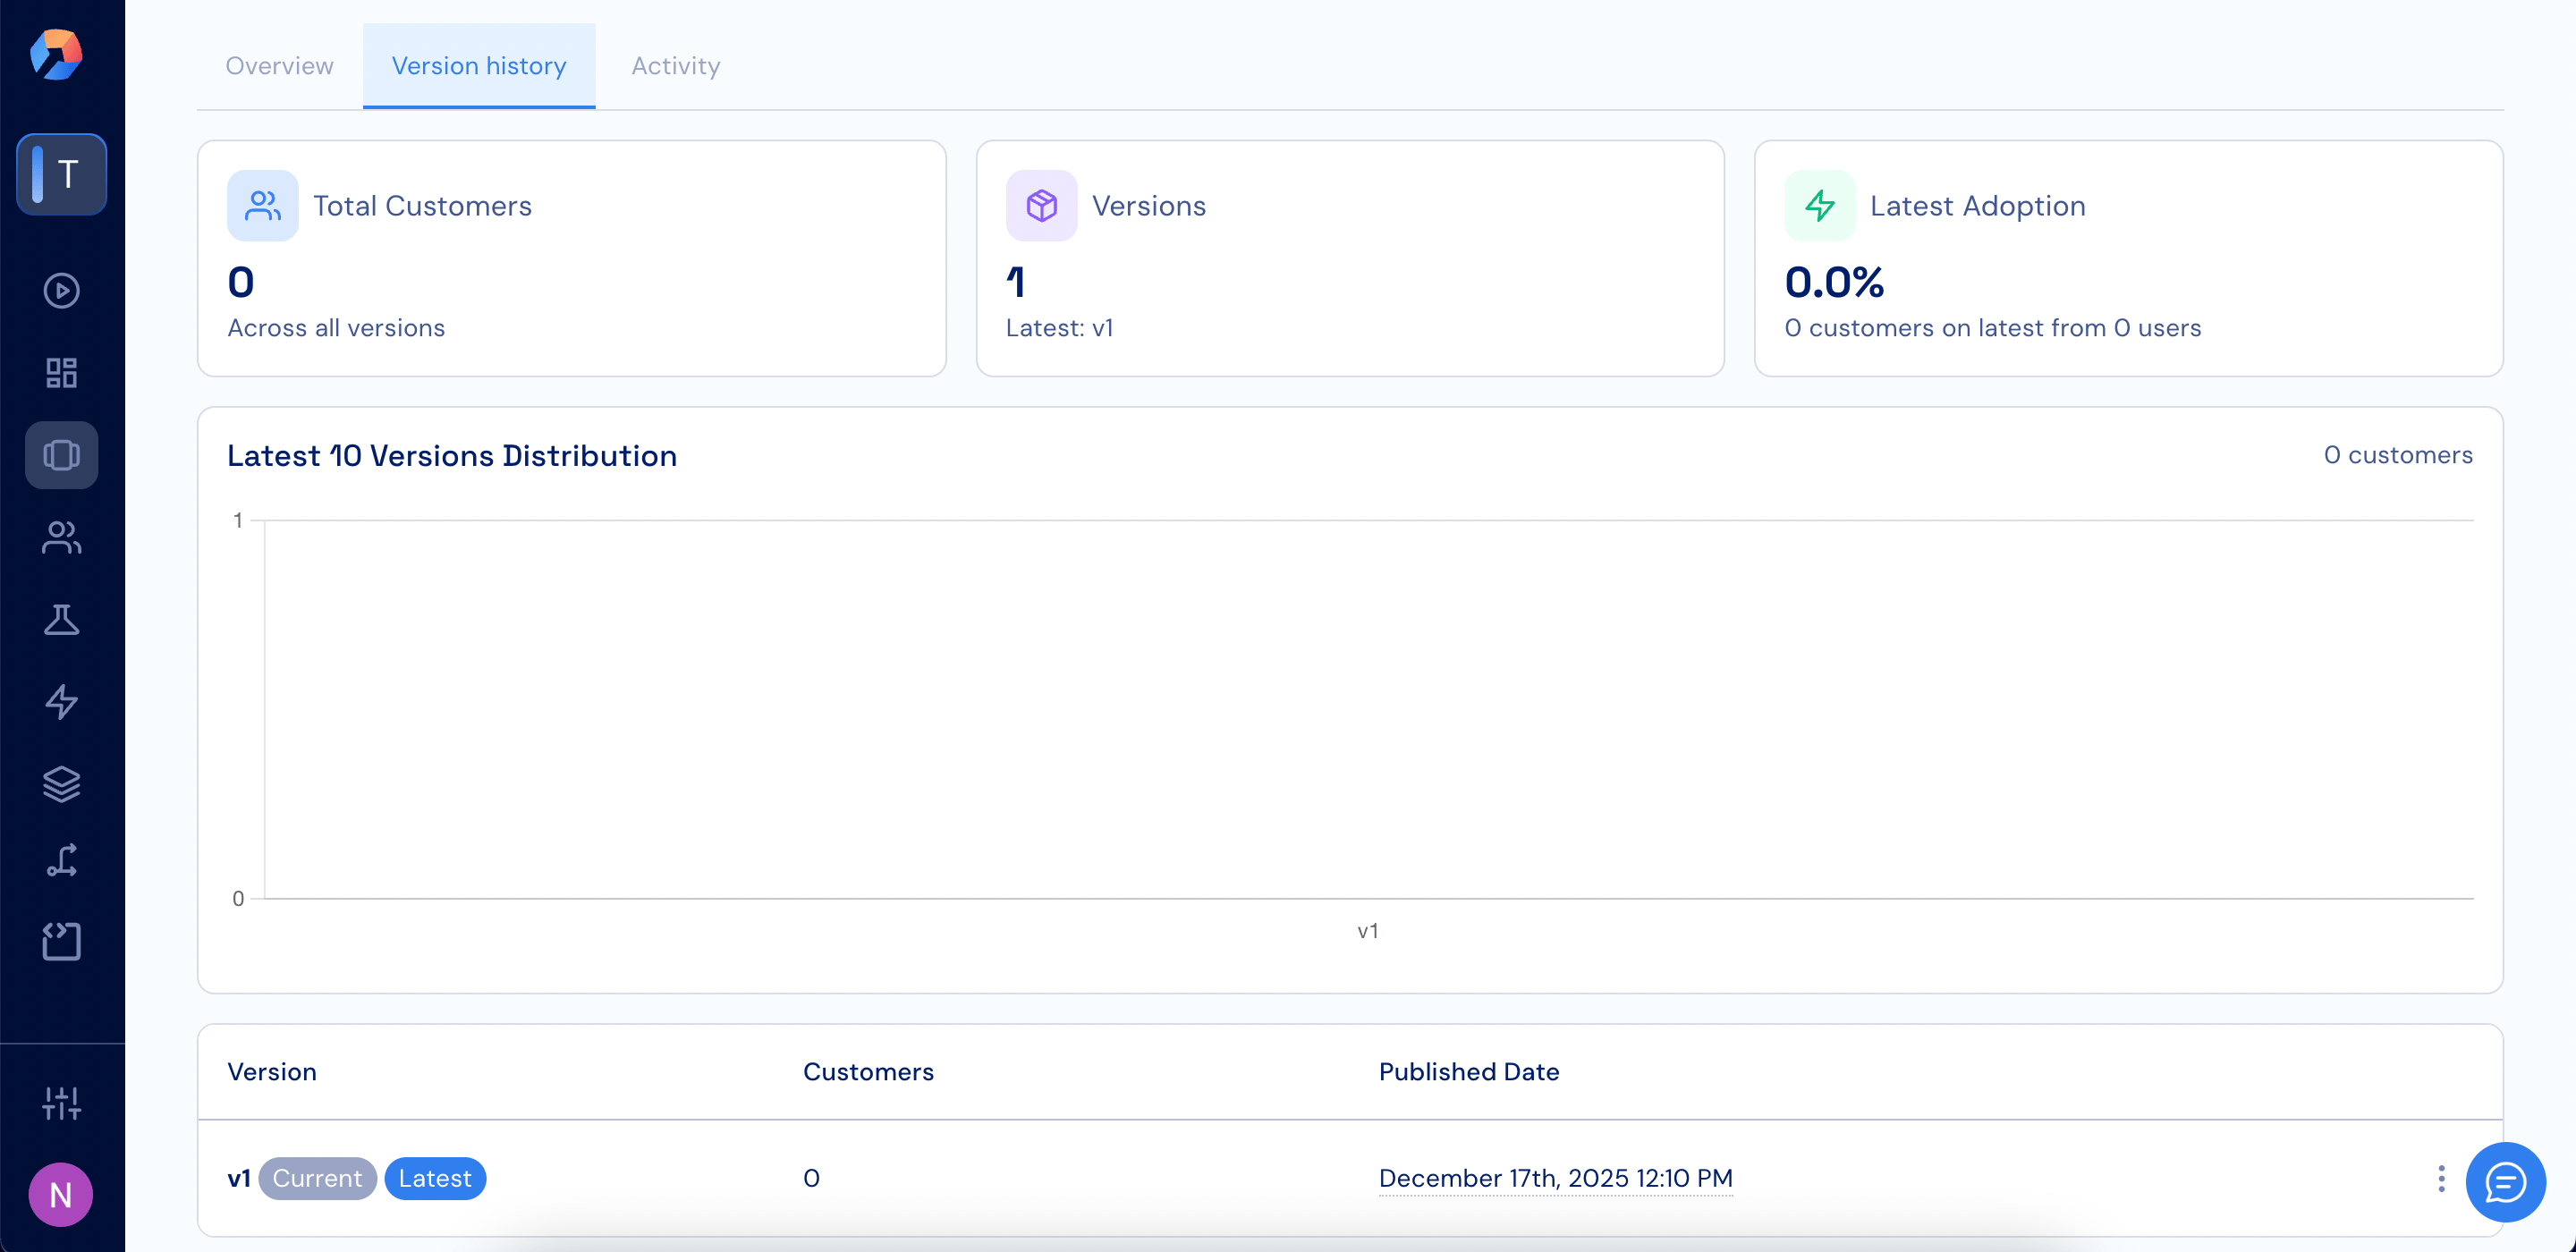Open the chat support bubble
Screen dimensions: 2576x1252
2506,1182
